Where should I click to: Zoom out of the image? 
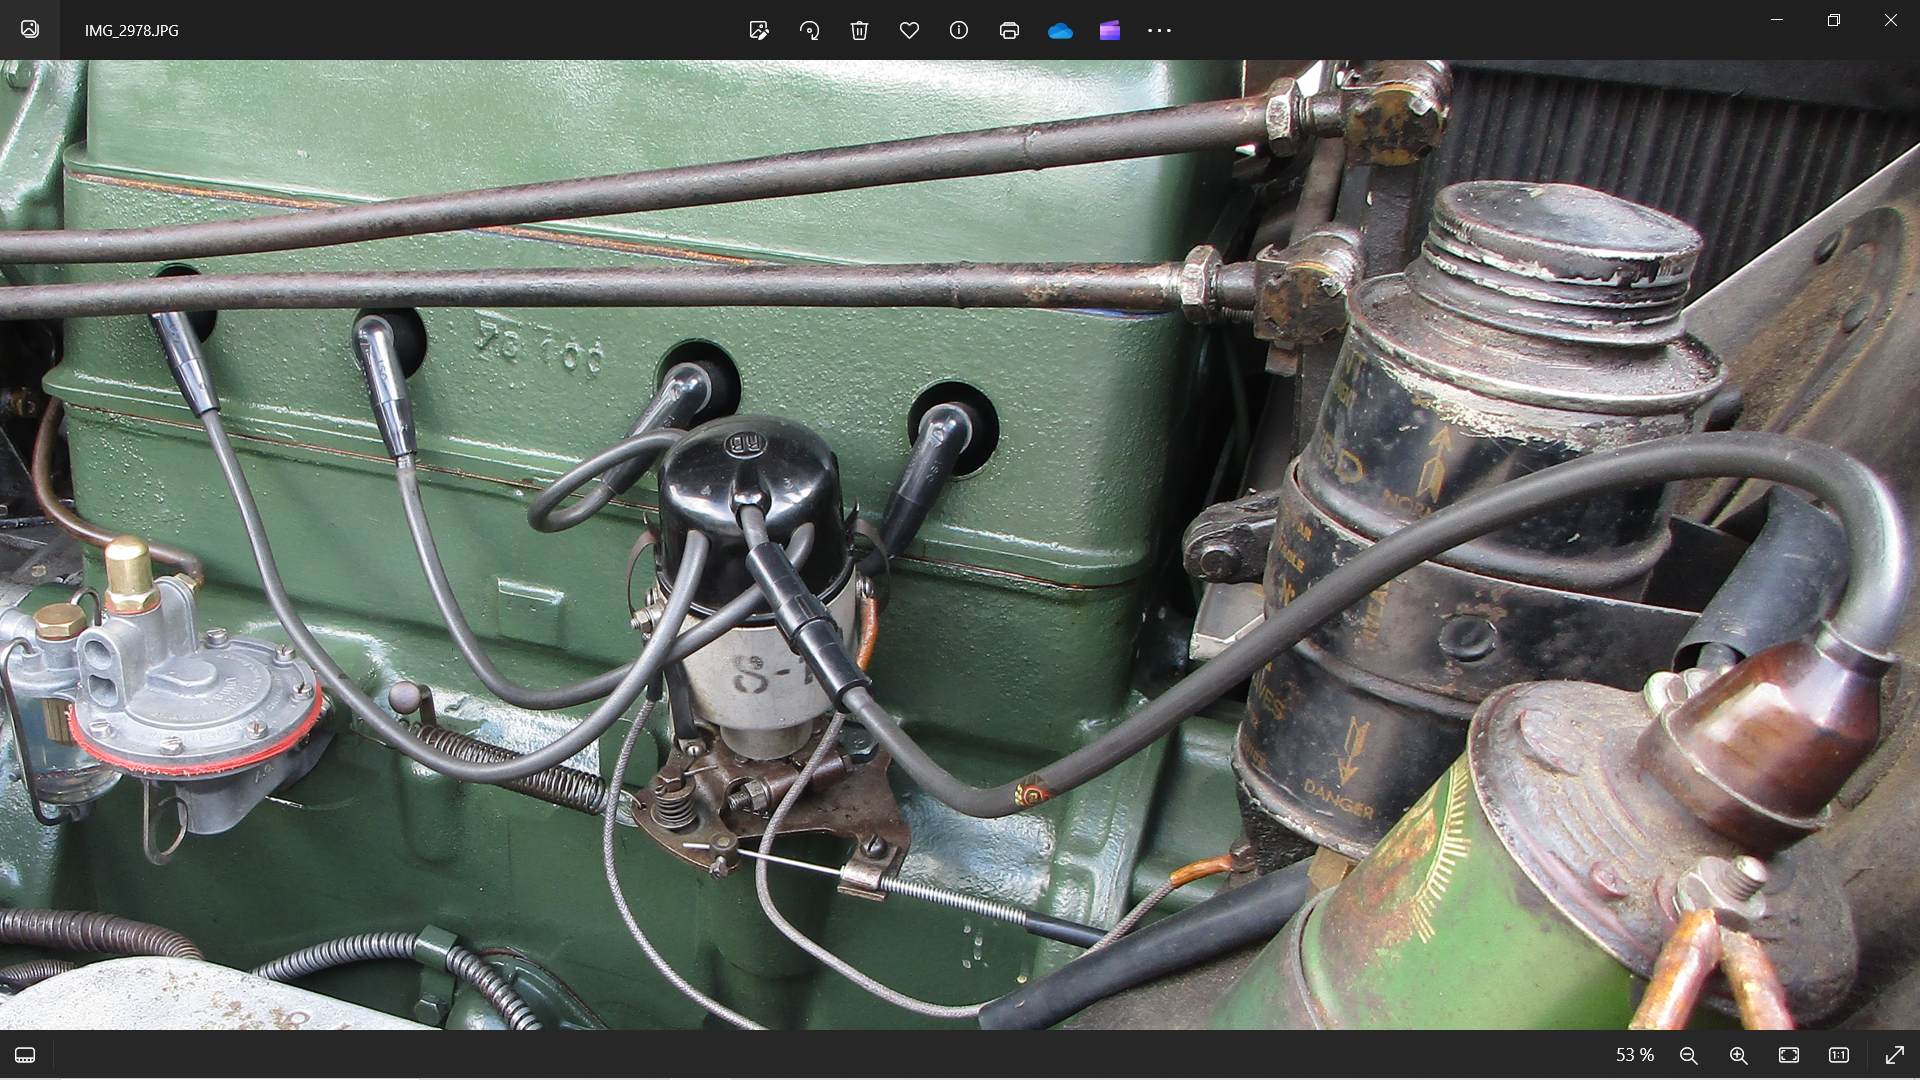1689,1055
